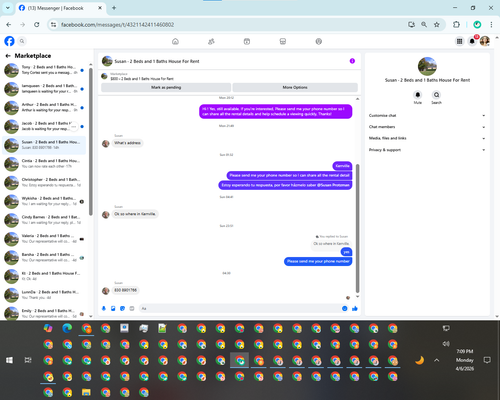Expand Chat members section
This screenshot has height=400, width=500.
(x=427, y=127)
